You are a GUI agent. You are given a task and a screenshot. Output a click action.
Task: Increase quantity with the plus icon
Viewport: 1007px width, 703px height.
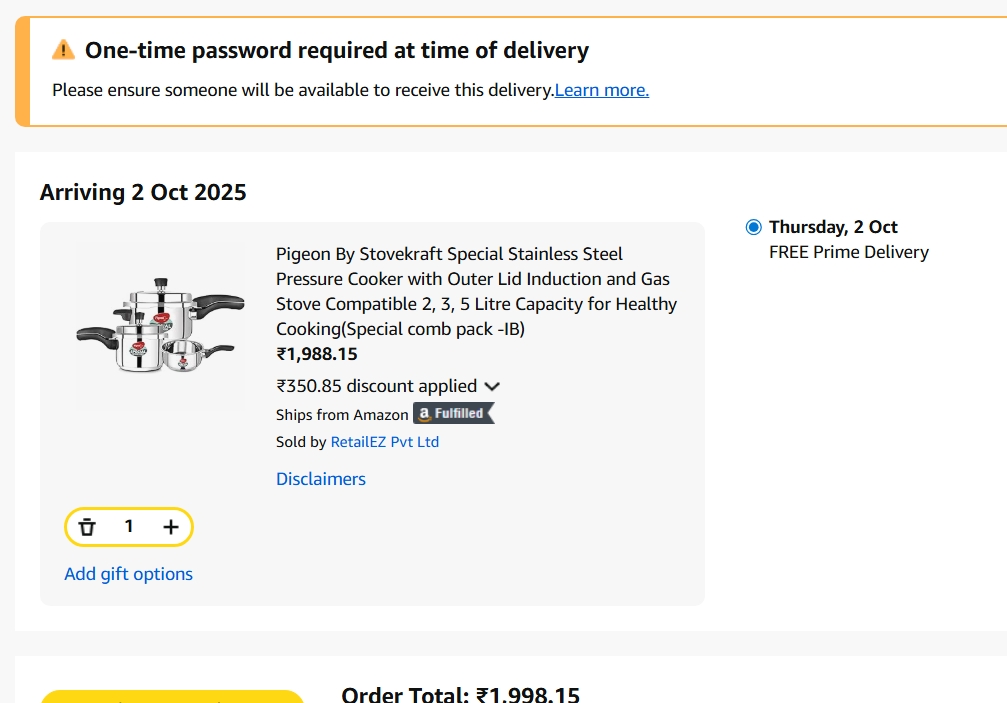[170, 526]
